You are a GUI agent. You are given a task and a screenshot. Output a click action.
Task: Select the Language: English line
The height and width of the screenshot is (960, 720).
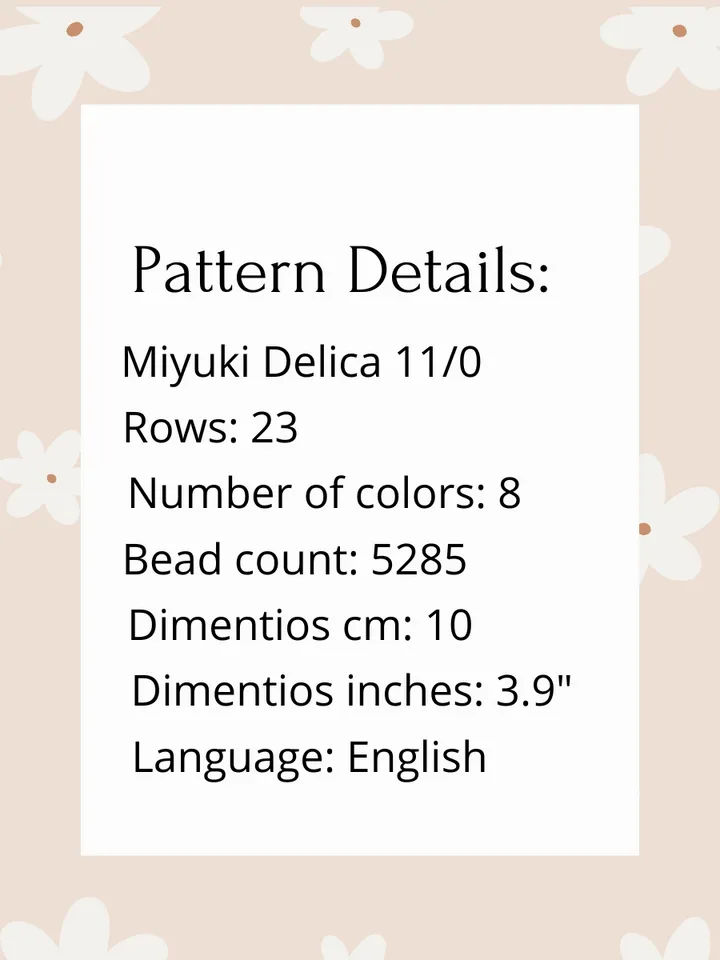pyautogui.click(x=309, y=758)
